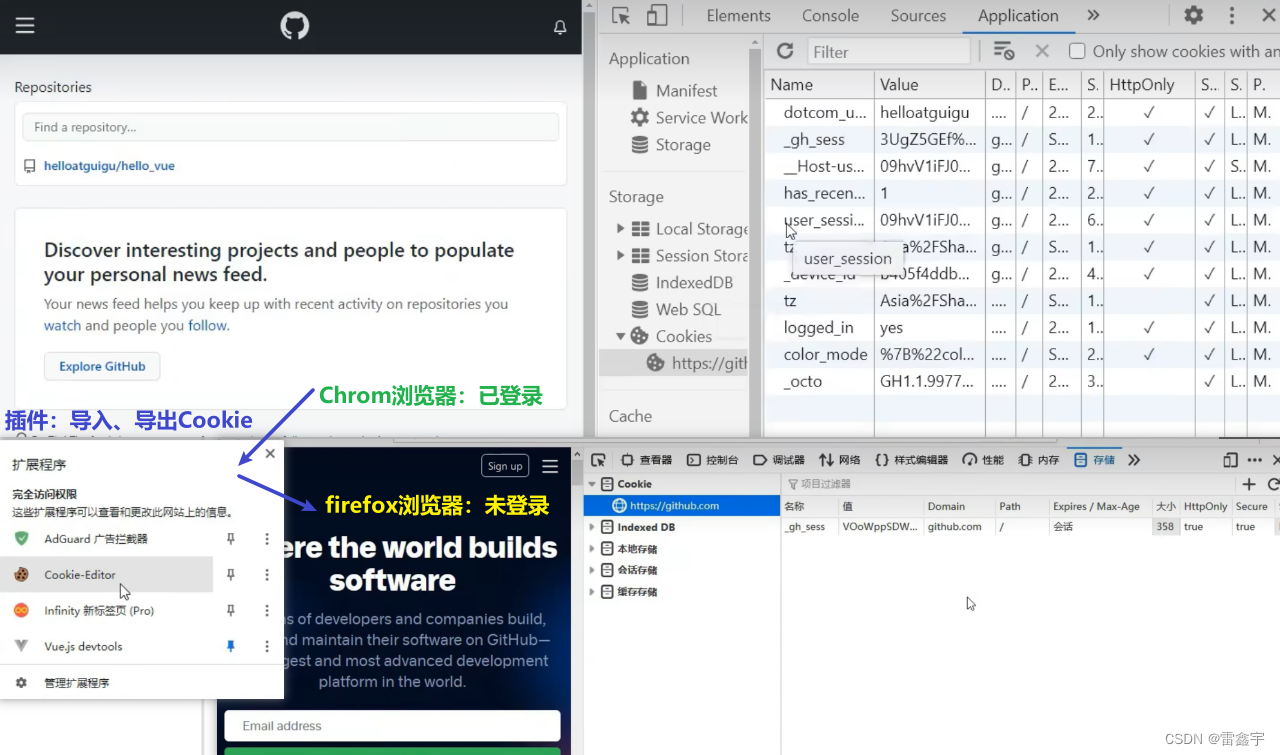Collapse the Cookies tree in Chrome DevTools
This screenshot has height=755, width=1280.
[x=620, y=336]
